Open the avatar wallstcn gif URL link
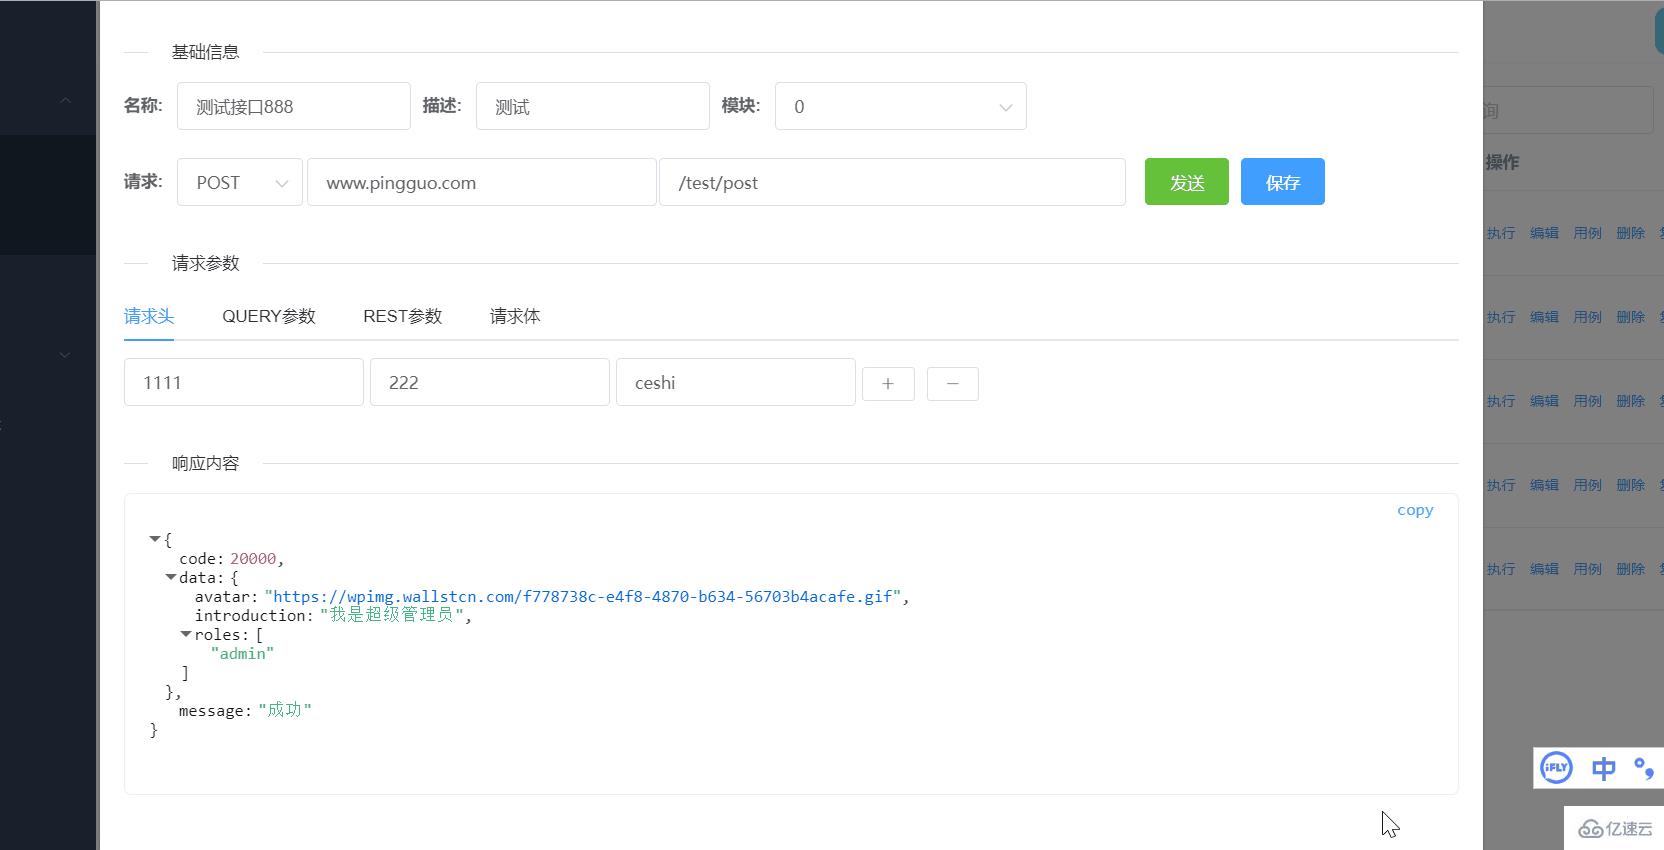 tap(583, 597)
